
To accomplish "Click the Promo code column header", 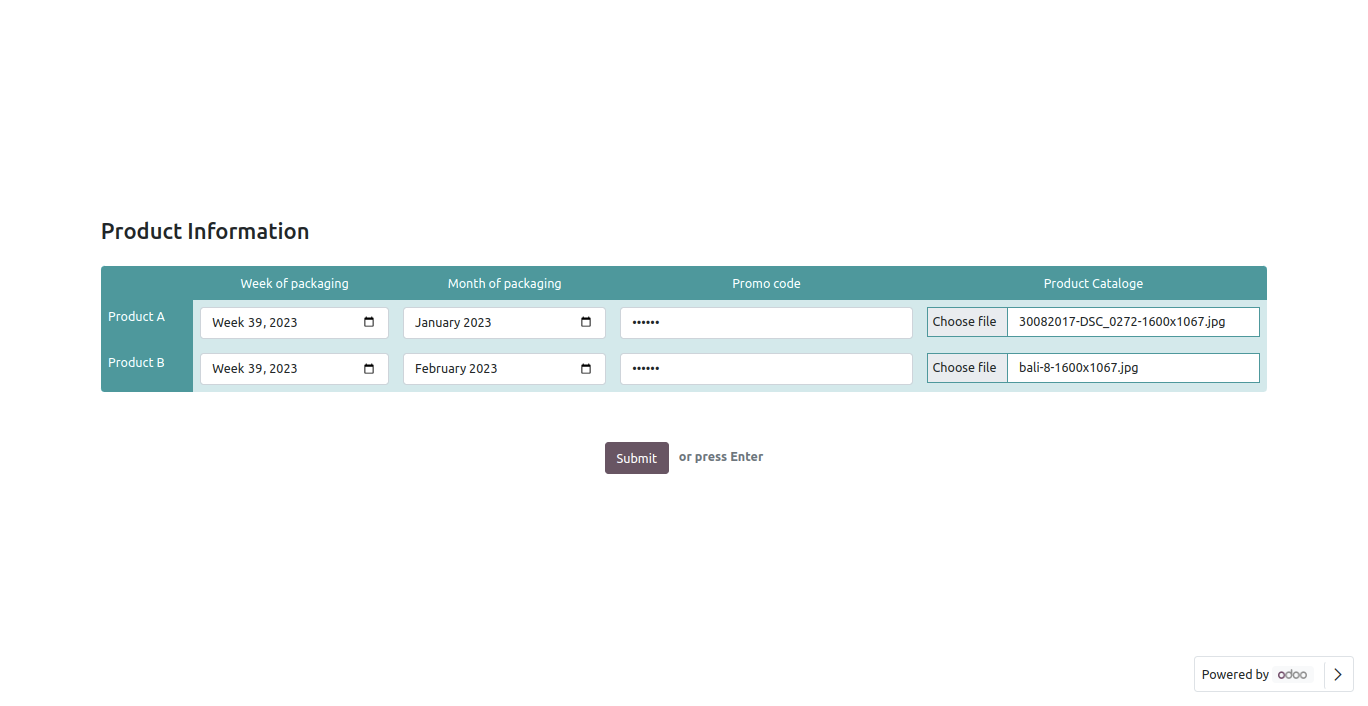I will coord(766,284).
